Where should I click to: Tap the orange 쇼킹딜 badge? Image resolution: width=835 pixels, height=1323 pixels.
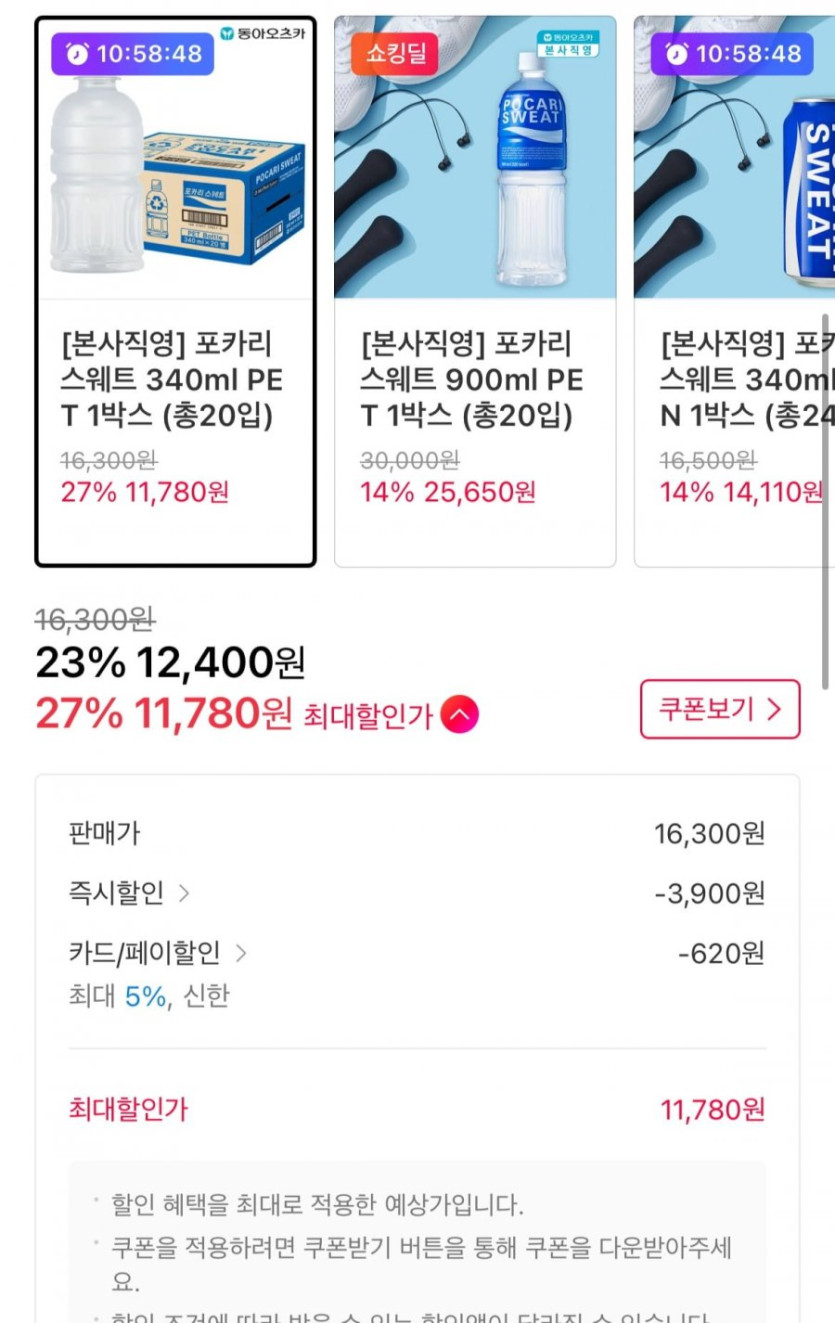[x=394, y=53]
